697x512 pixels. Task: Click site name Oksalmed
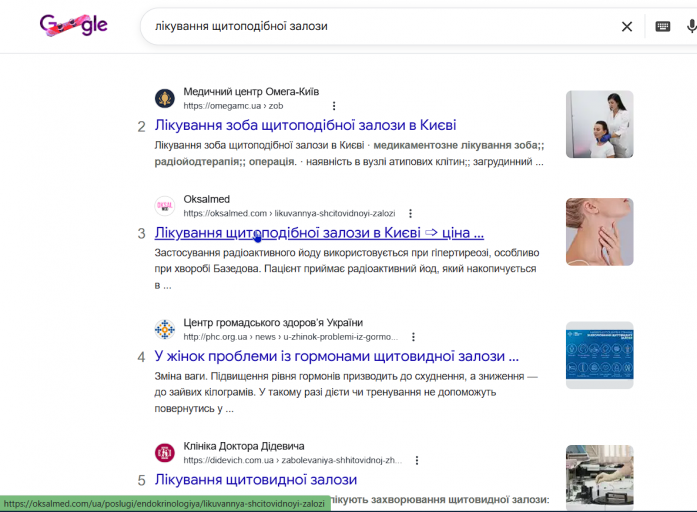(x=207, y=199)
